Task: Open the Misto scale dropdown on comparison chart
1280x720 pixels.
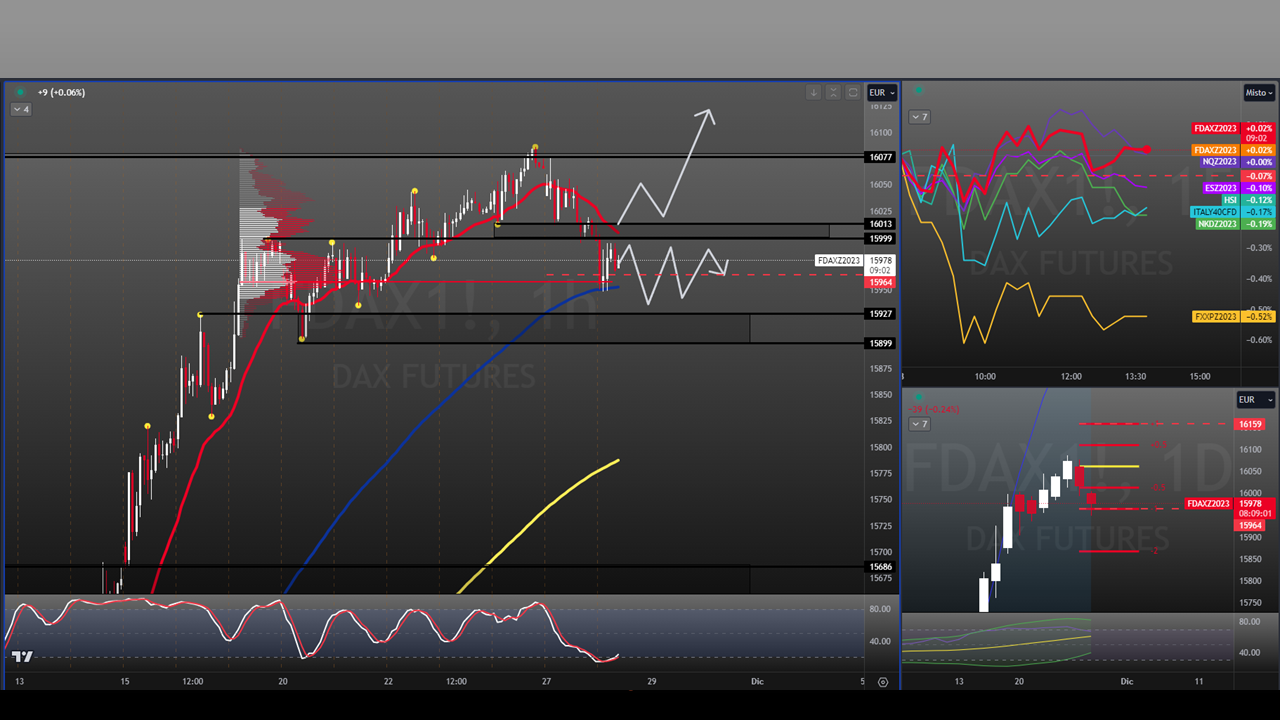Action: [1259, 92]
